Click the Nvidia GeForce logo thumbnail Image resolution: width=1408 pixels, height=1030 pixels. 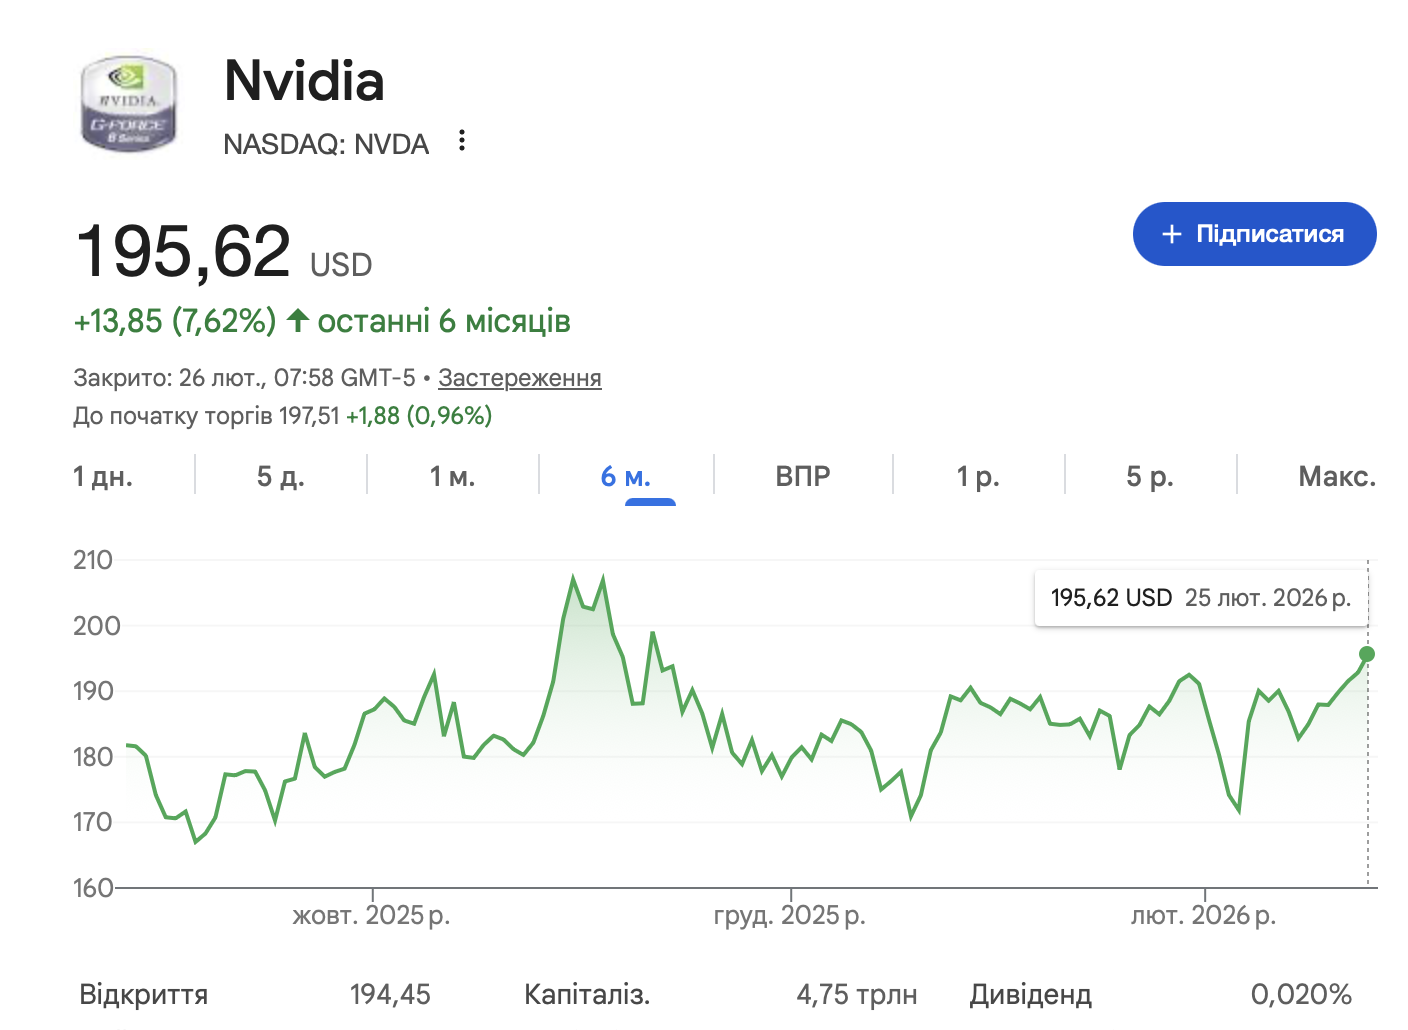coord(128,105)
